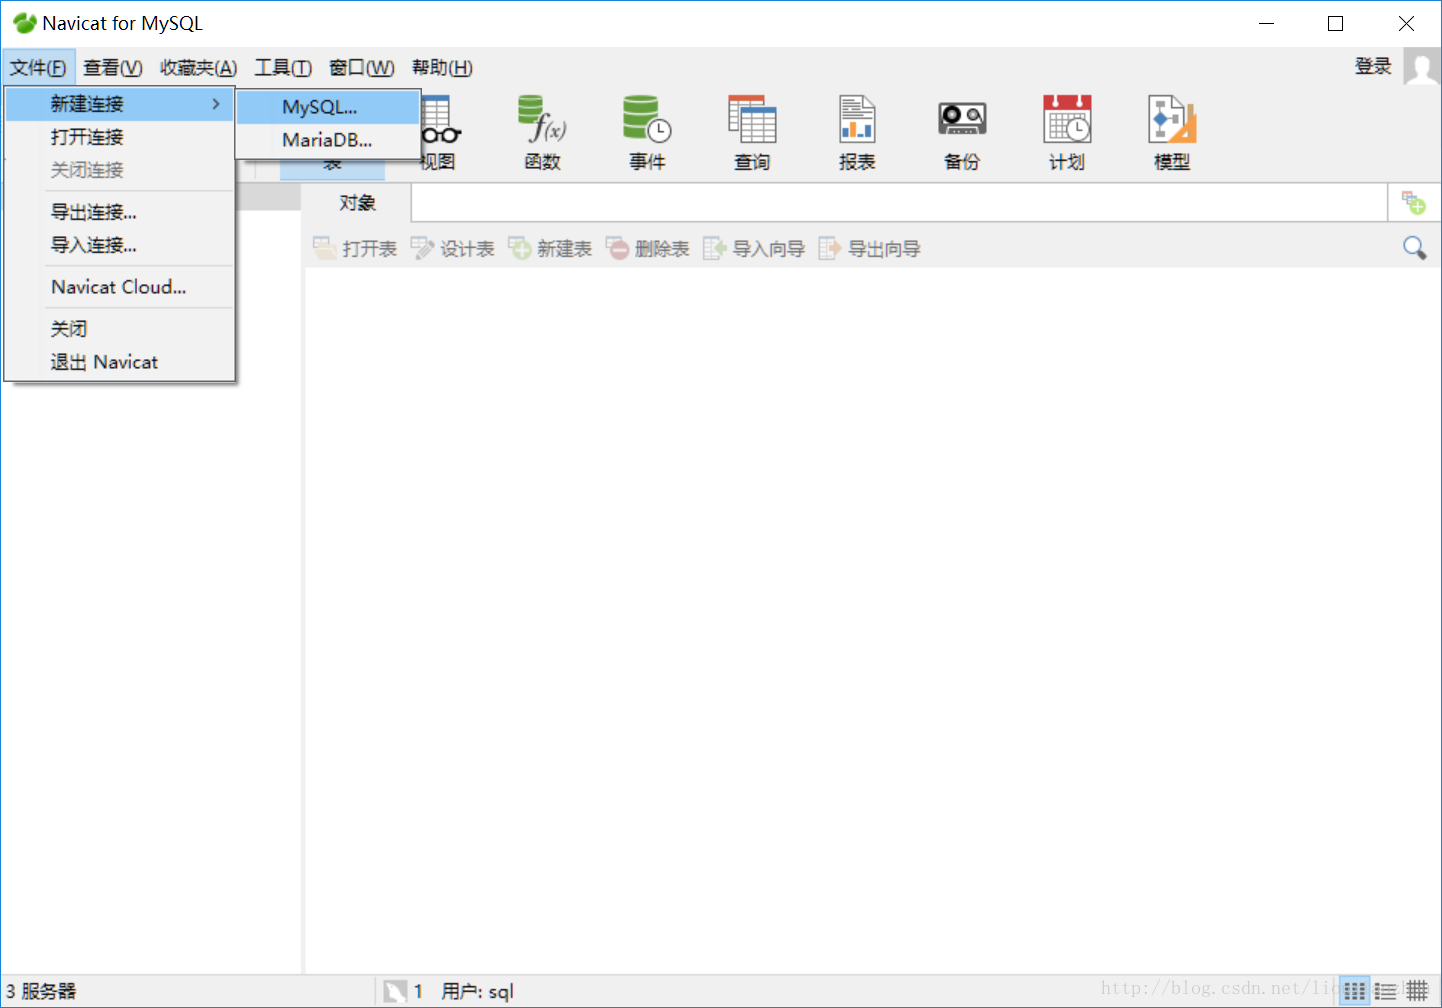The width and height of the screenshot is (1442, 1008).
Task: Click the search magnifier icon
Action: pos(1414,247)
